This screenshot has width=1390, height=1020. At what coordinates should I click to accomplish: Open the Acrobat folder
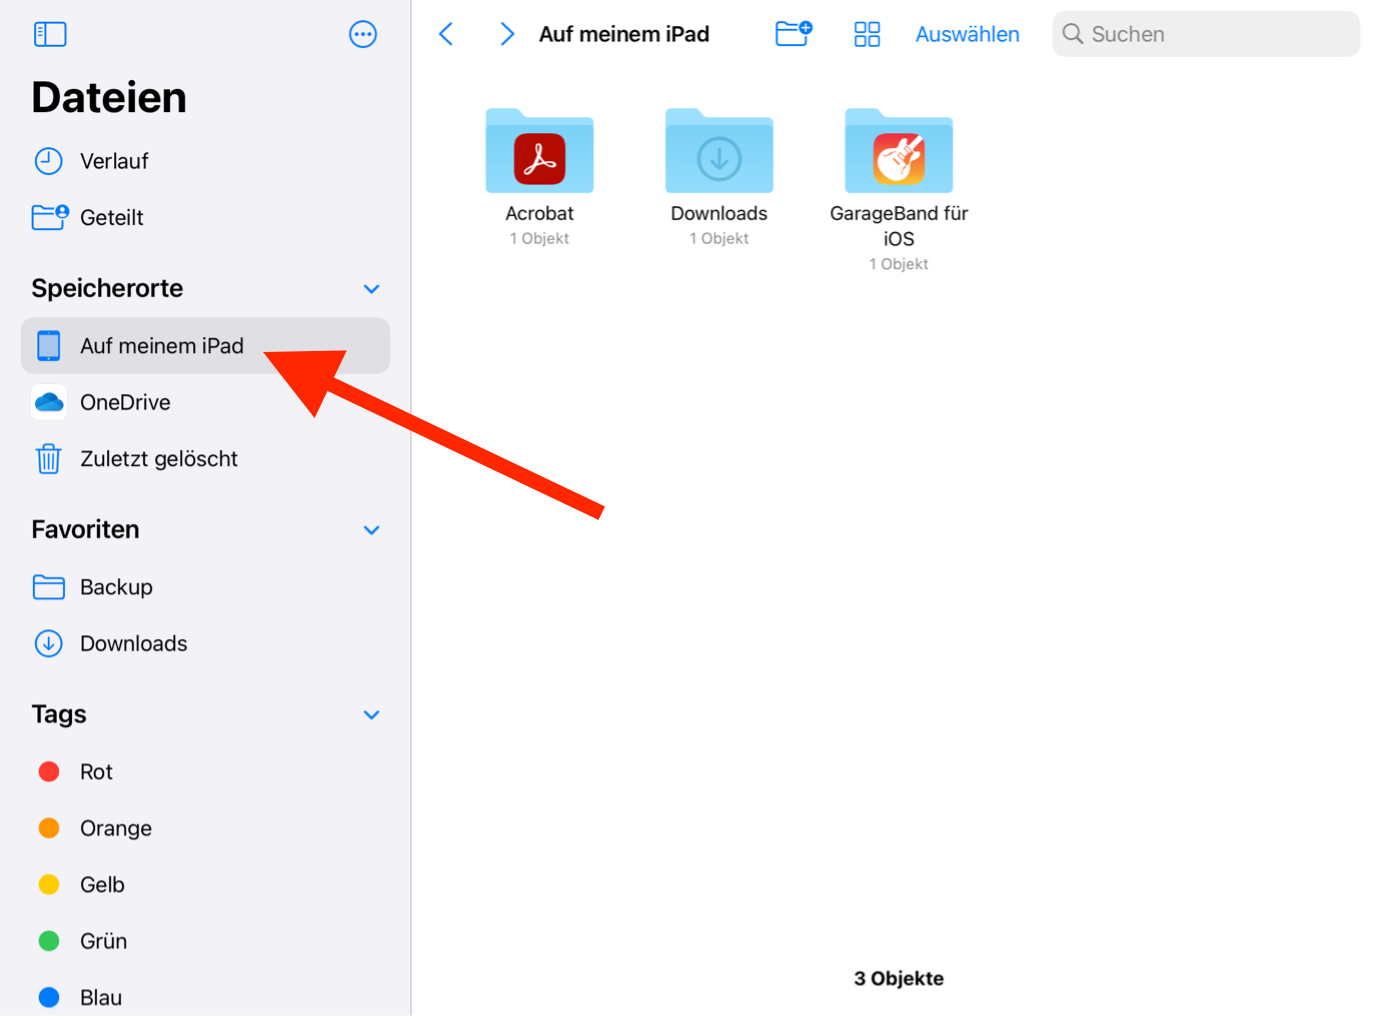coord(539,152)
